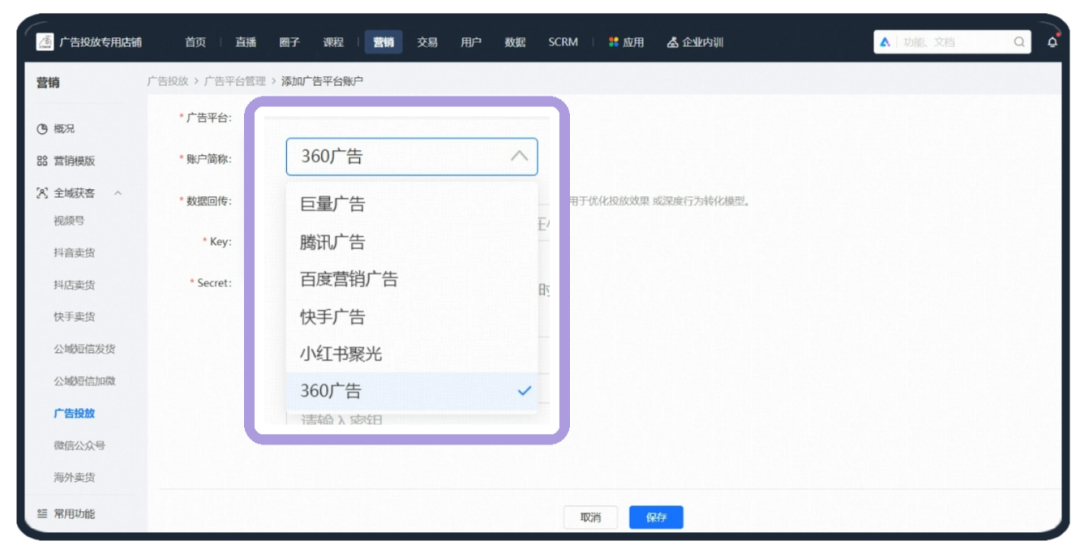The image size is (1080, 554).
Task: Open 课程 tab
Action: (x=333, y=42)
